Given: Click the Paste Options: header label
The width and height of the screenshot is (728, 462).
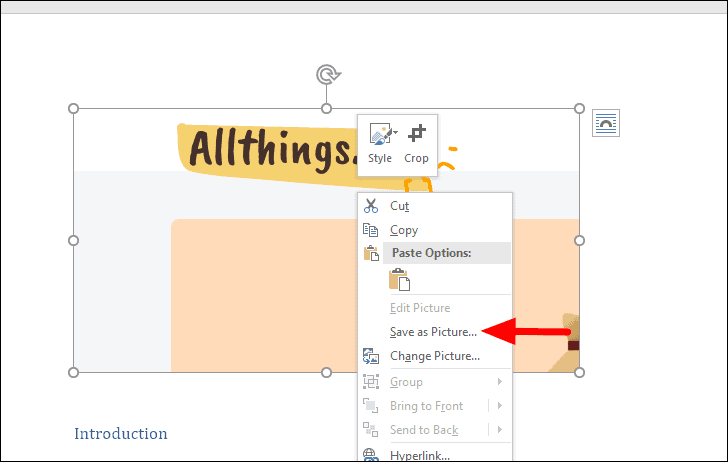Looking at the screenshot, I should 432,253.
